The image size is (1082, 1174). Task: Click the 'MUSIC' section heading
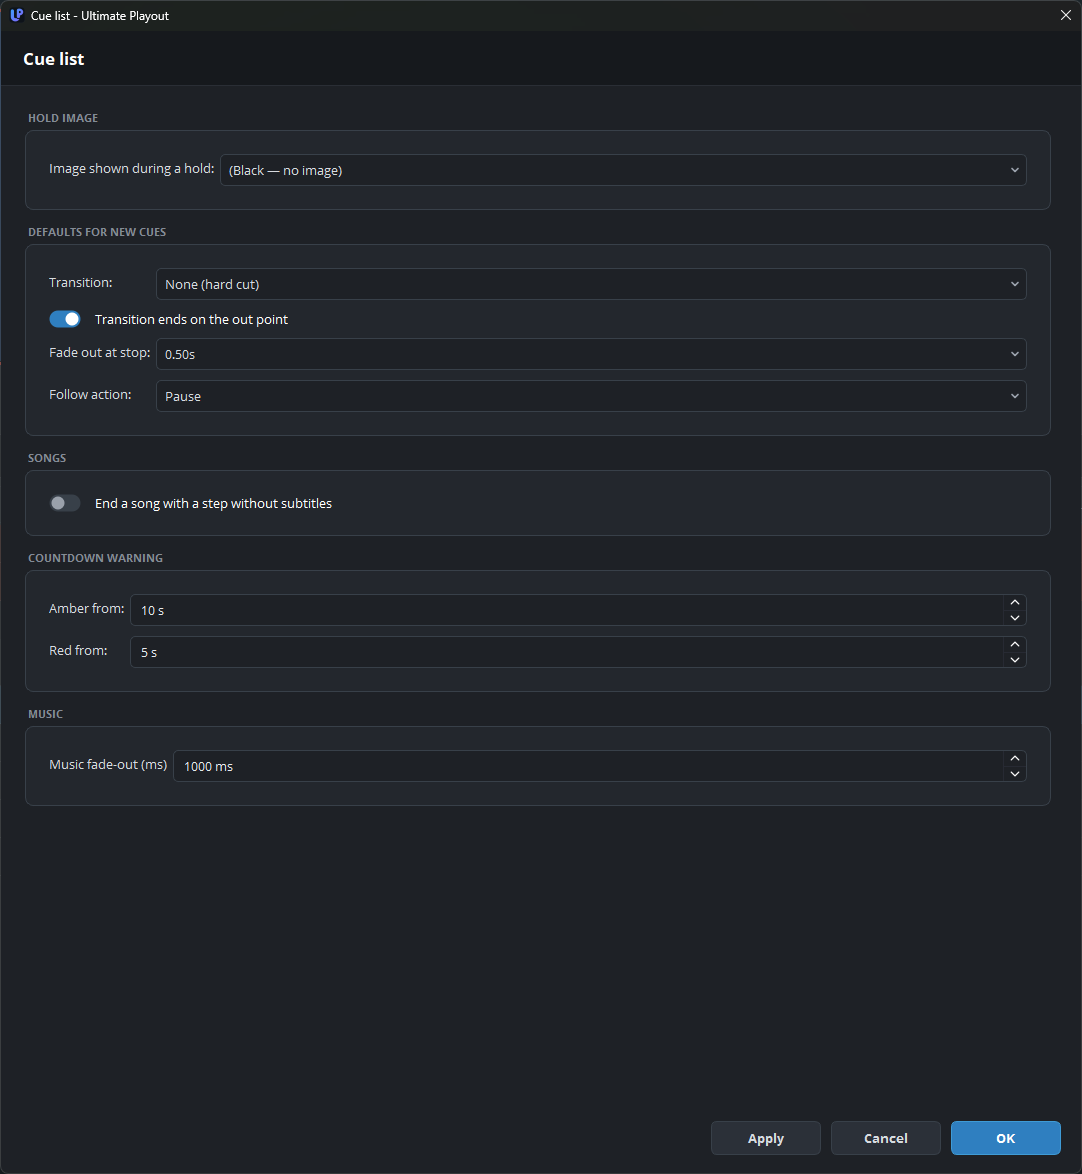tap(46, 714)
